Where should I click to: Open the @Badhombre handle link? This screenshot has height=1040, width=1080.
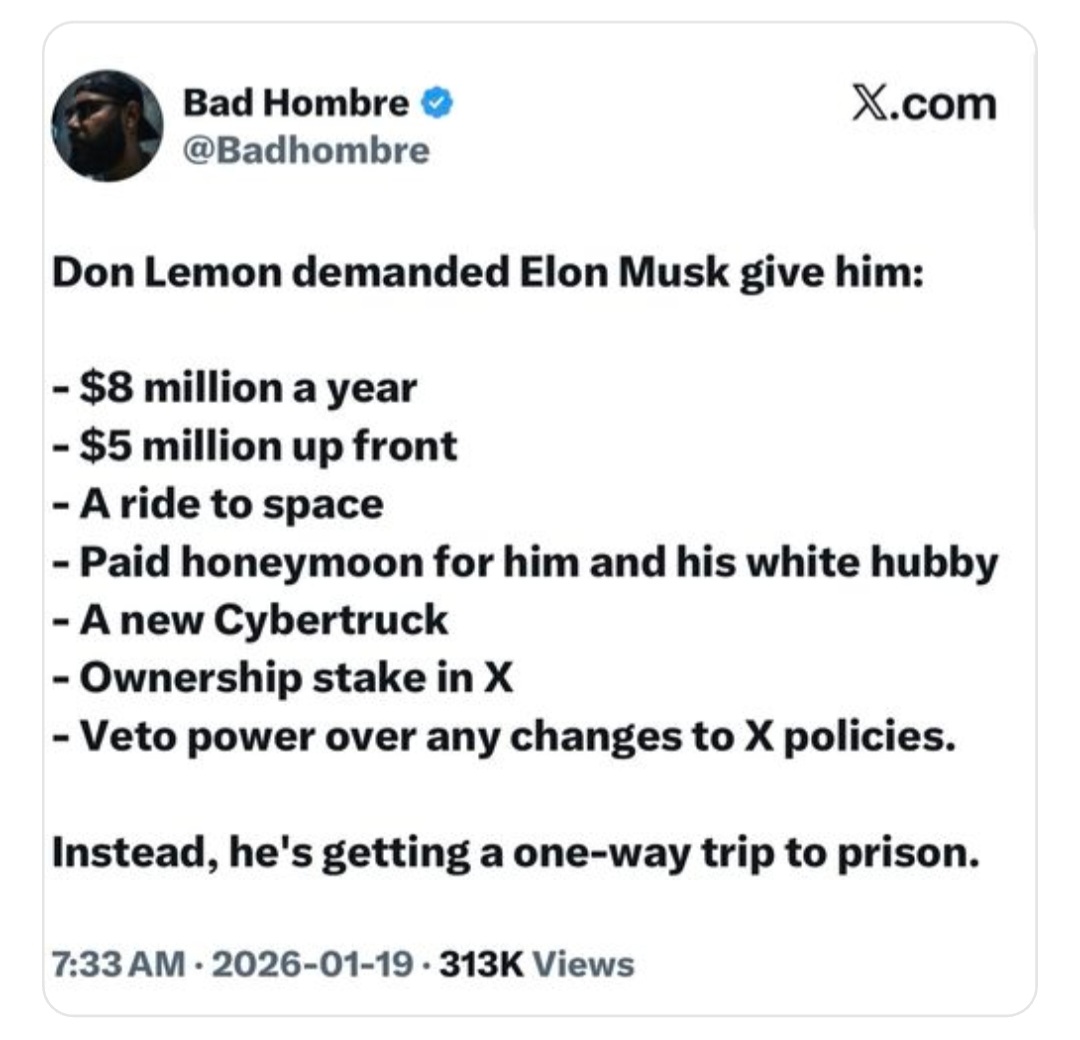pyautogui.click(x=306, y=150)
